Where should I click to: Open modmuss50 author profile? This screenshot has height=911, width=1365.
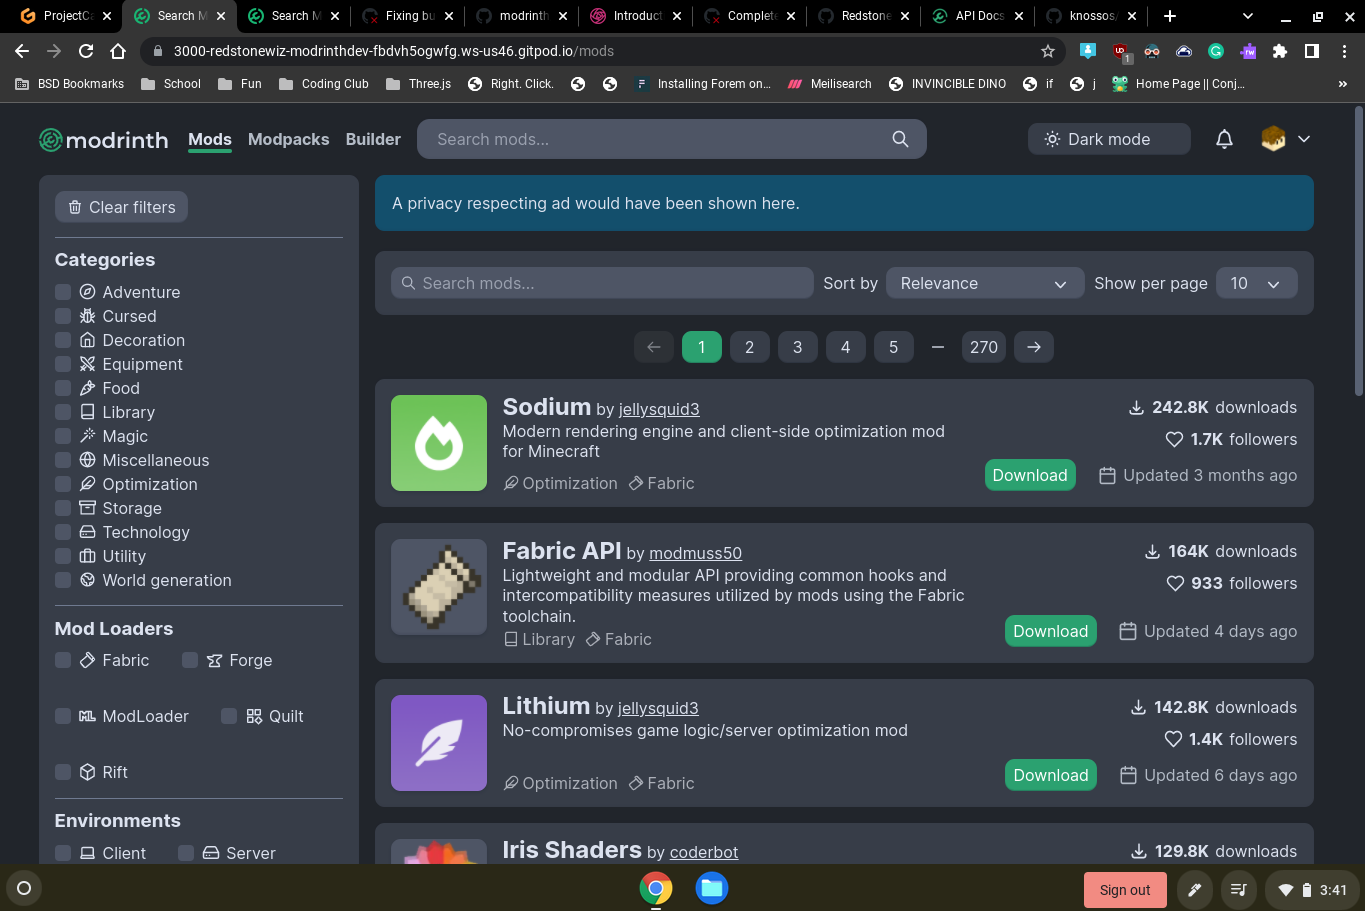(x=695, y=553)
